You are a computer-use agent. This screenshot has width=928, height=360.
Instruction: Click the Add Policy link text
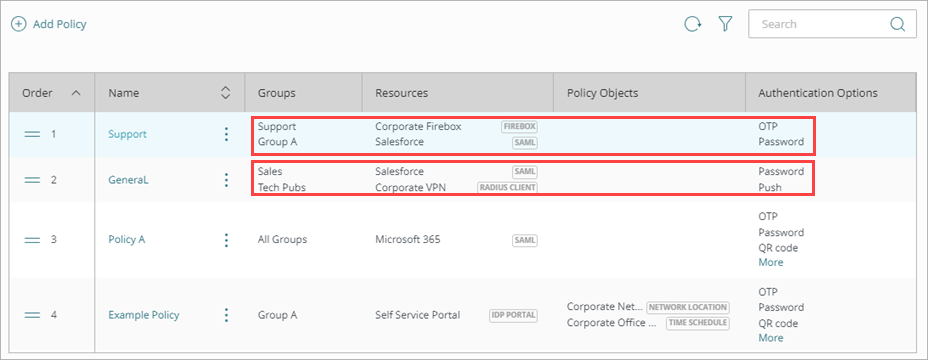pyautogui.click(x=60, y=24)
